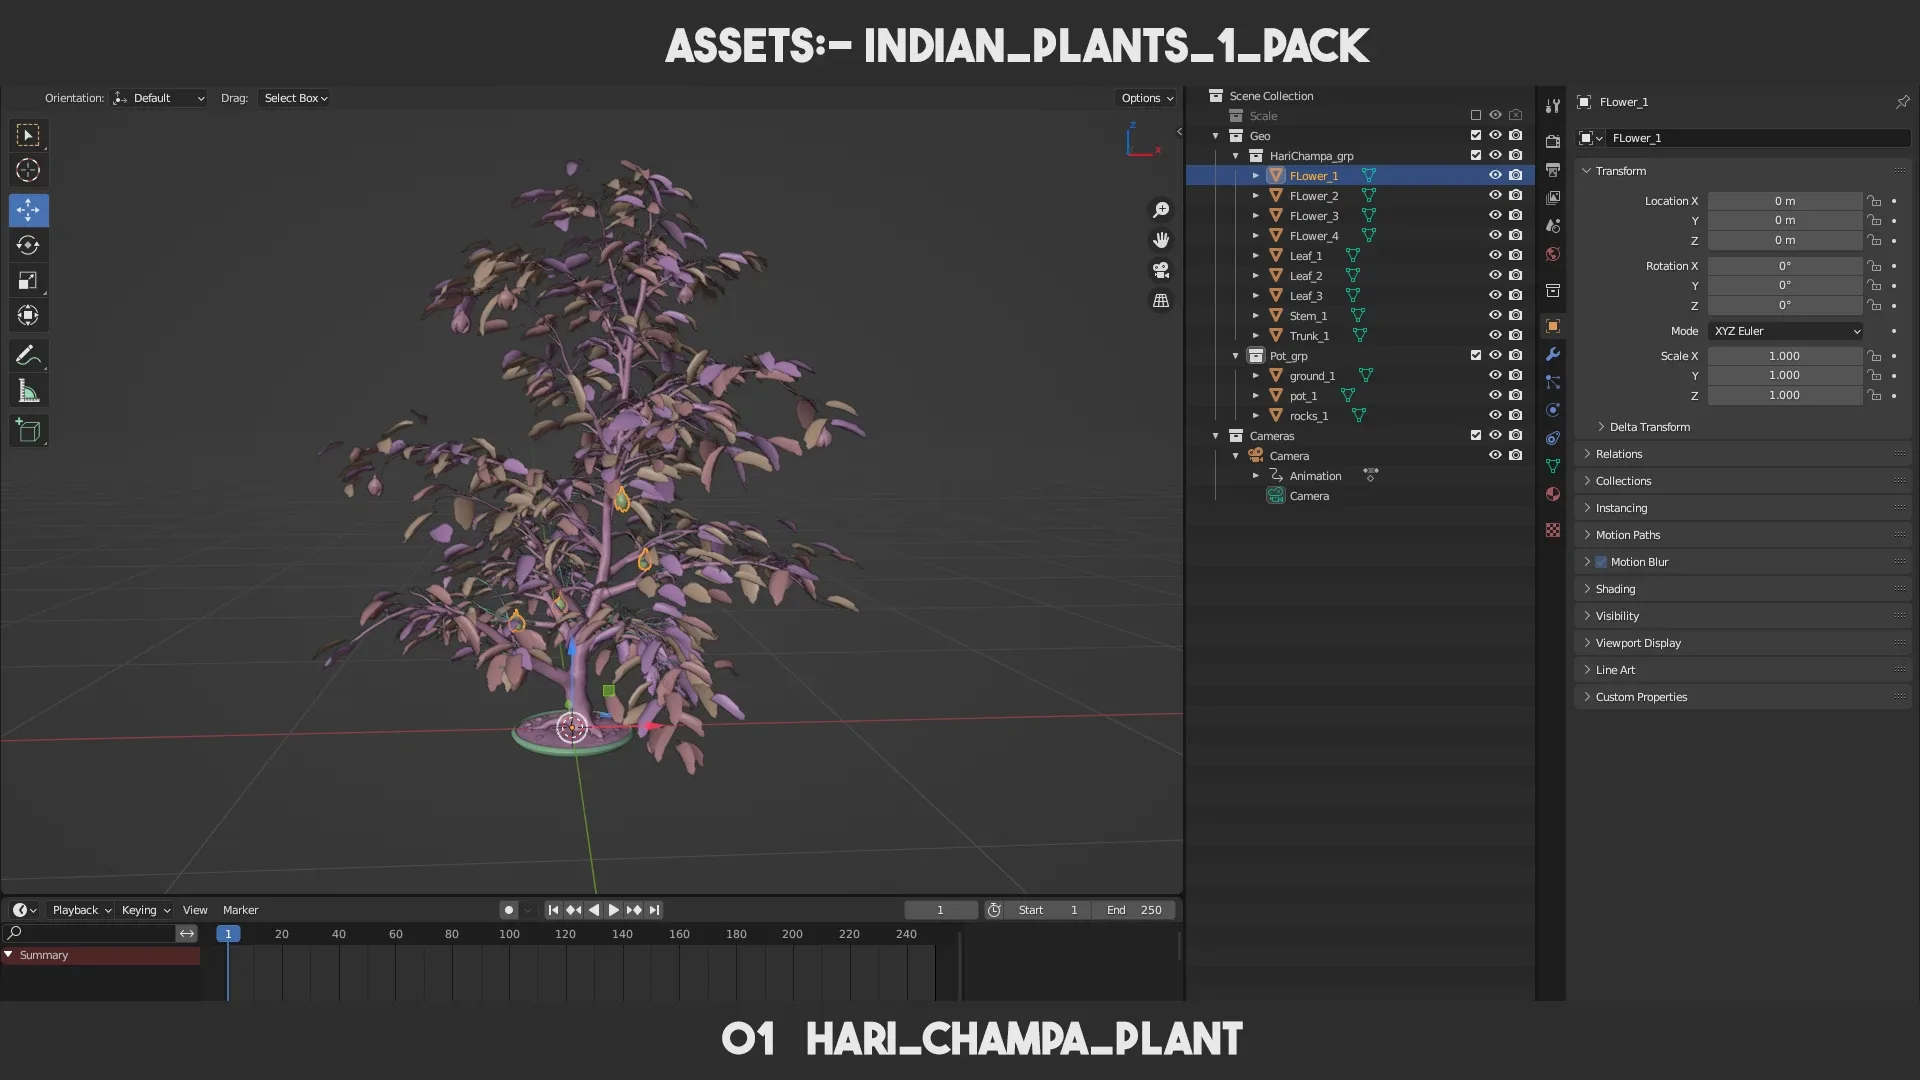
Task: Jump to the timeline end frame
Action: click(x=654, y=910)
